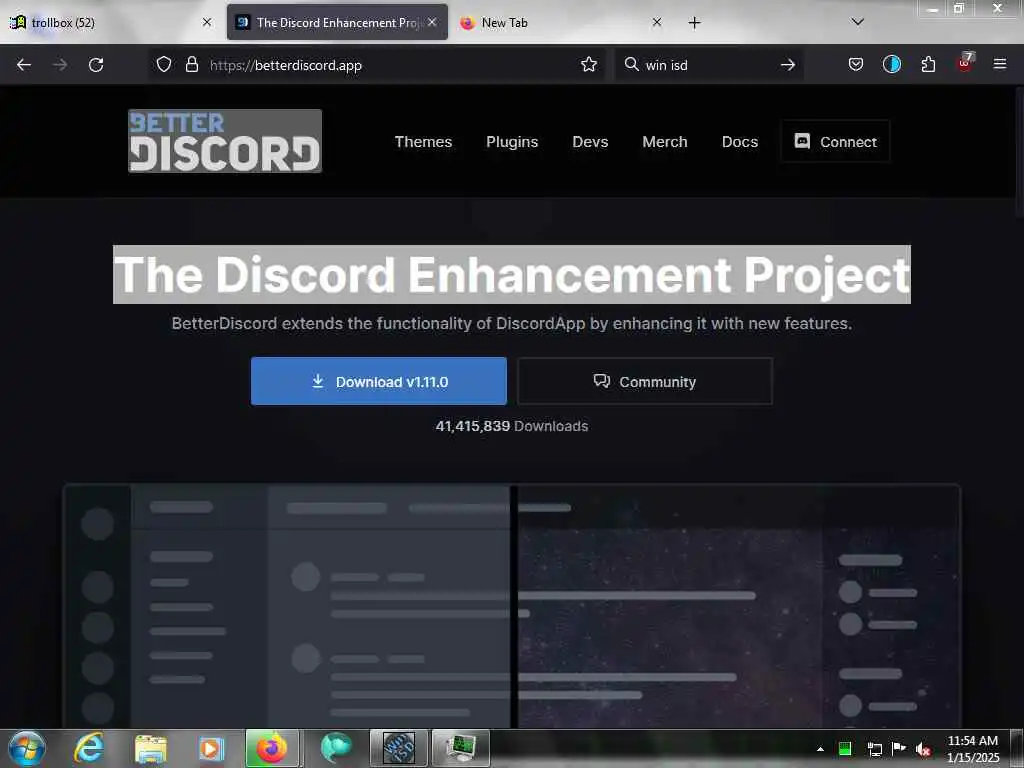This screenshot has width=1024, height=768.
Task: Click the muted volume tray icon
Action: pyautogui.click(x=923, y=749)
